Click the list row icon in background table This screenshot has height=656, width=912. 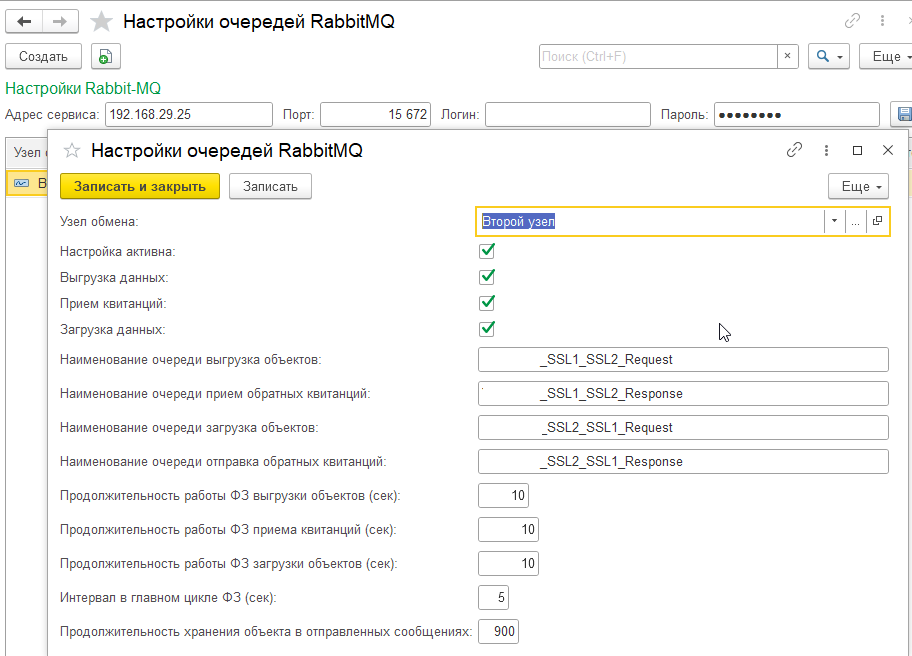click(x=22, y=183)
